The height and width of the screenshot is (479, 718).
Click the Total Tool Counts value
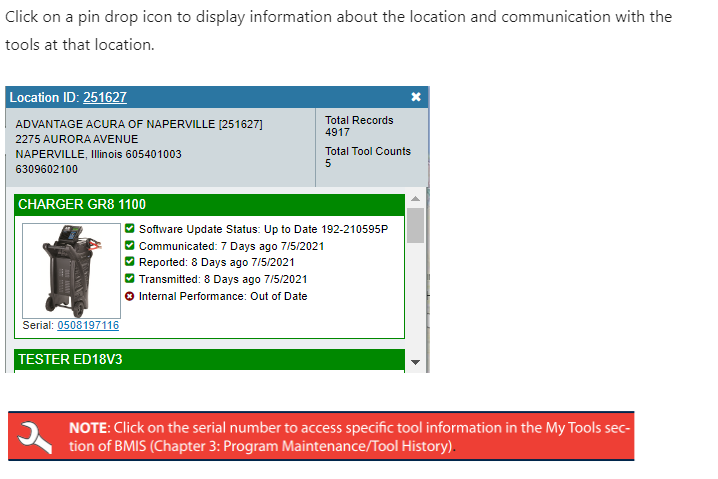[x=328, y=164]
